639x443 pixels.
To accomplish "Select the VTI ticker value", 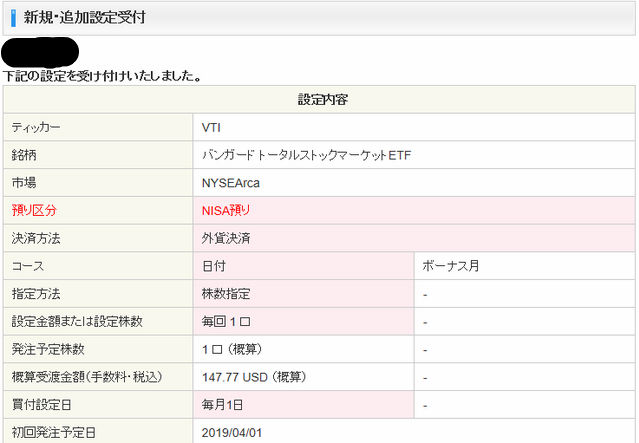I will click(211, 128).
